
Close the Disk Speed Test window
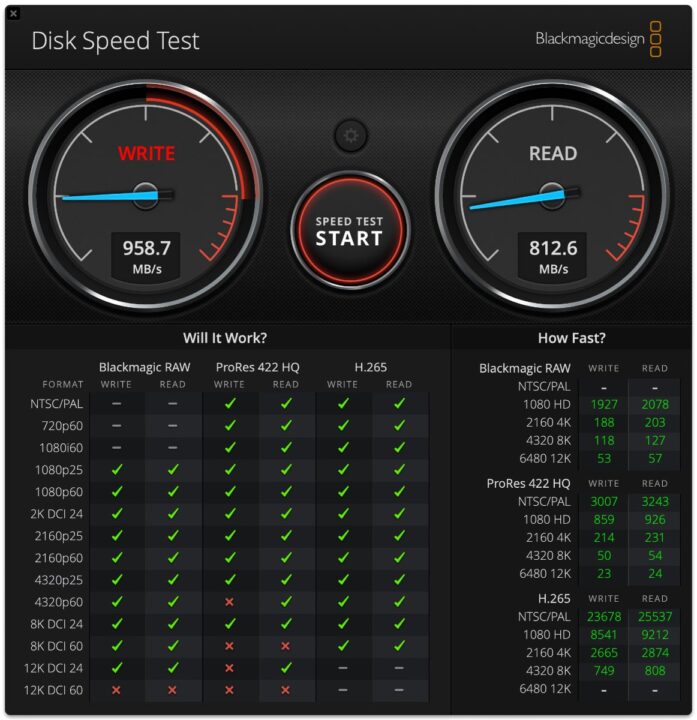click(14, 13)
